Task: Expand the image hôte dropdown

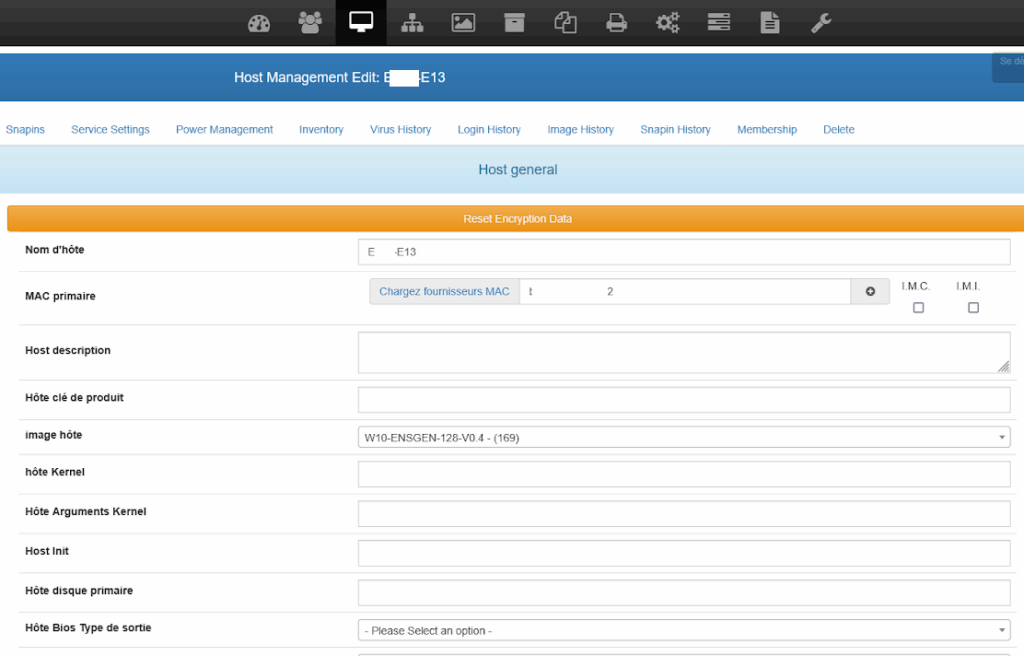Action: (684, 437)
